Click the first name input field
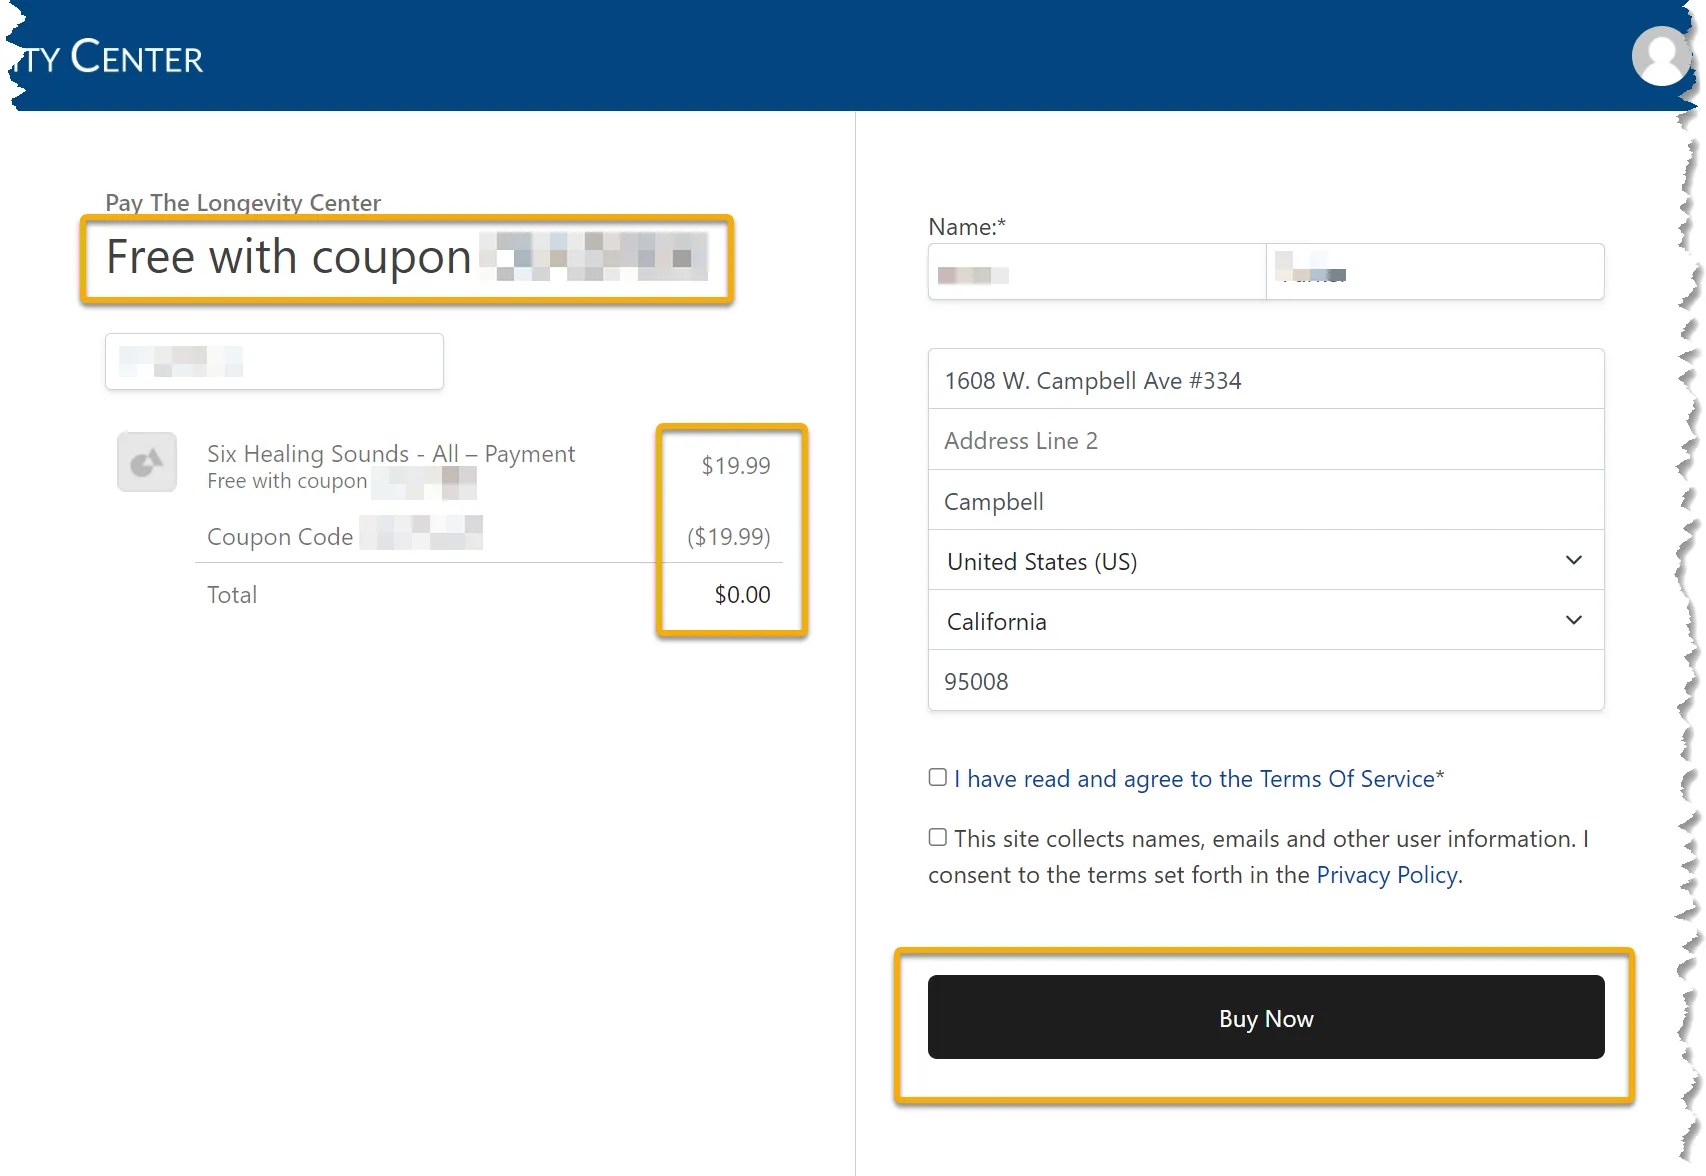The image size is (1706, 1176). point(1096,271)
